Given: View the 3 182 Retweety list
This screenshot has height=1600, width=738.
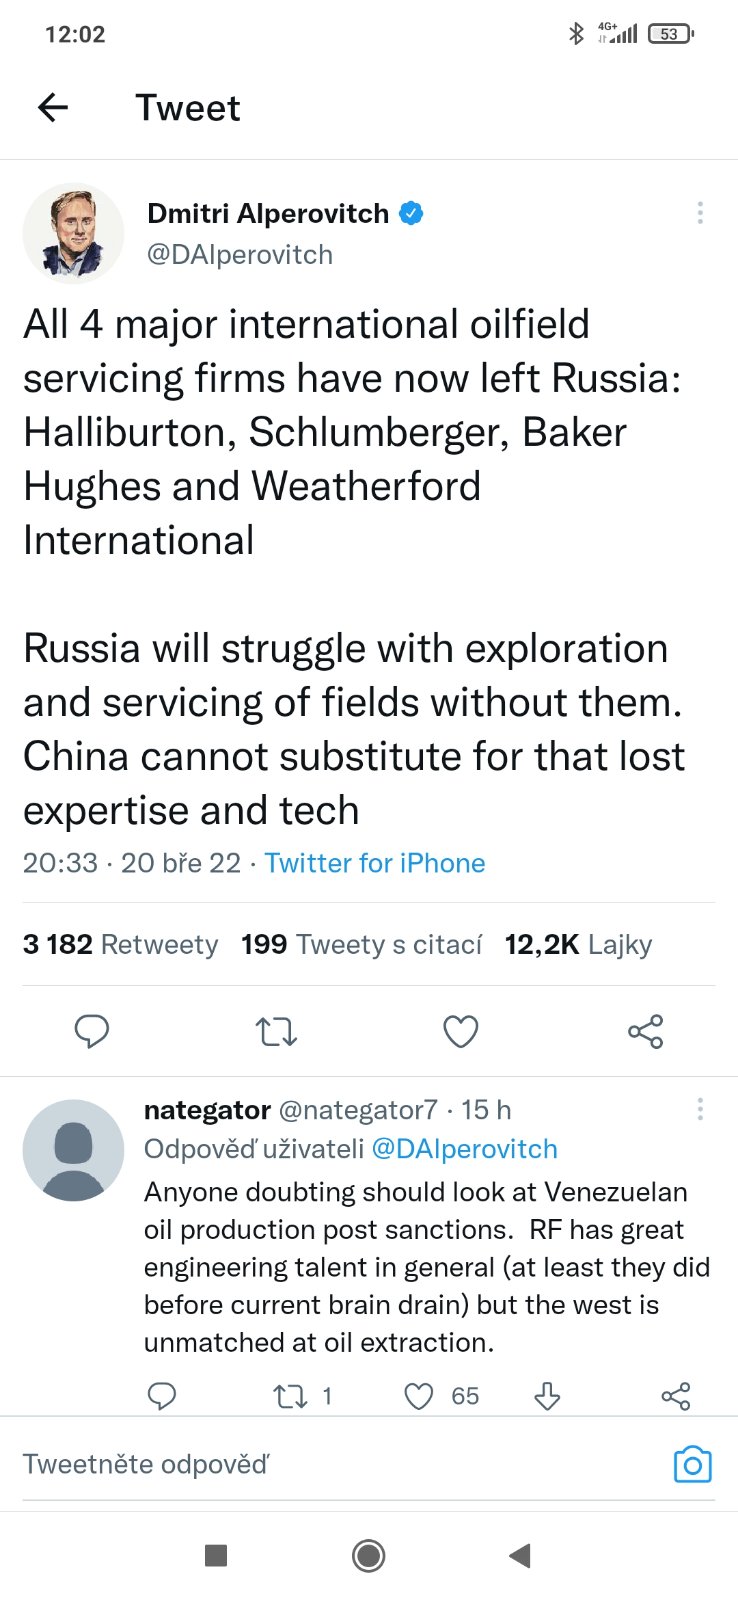Looking at the screenshot, I should (x=120, y=944).
